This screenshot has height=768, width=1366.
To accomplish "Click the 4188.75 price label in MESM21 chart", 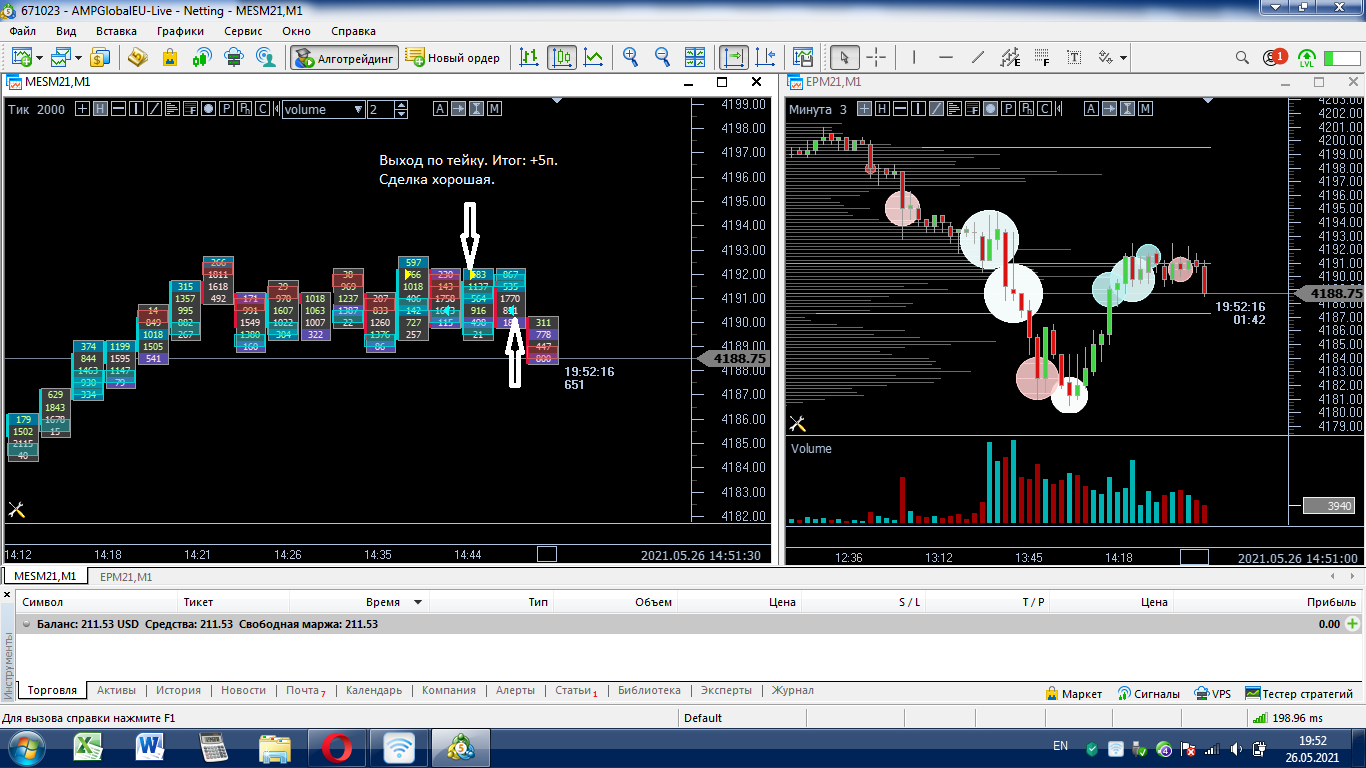I will (x=737, y=358).
